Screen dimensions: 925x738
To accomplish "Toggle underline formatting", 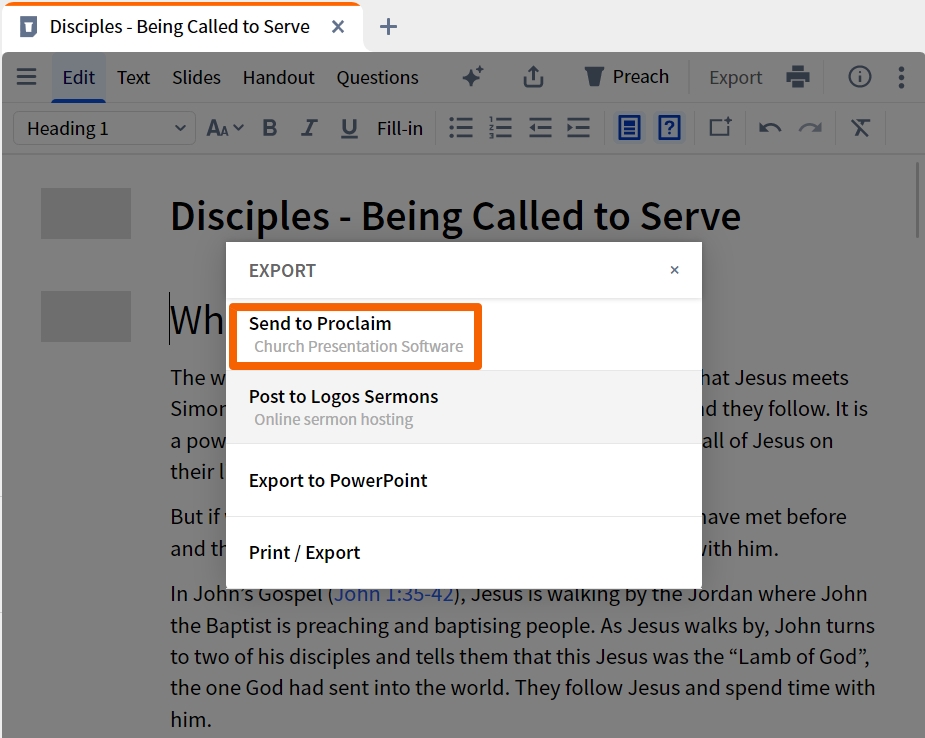I will [x=349, y=128].
